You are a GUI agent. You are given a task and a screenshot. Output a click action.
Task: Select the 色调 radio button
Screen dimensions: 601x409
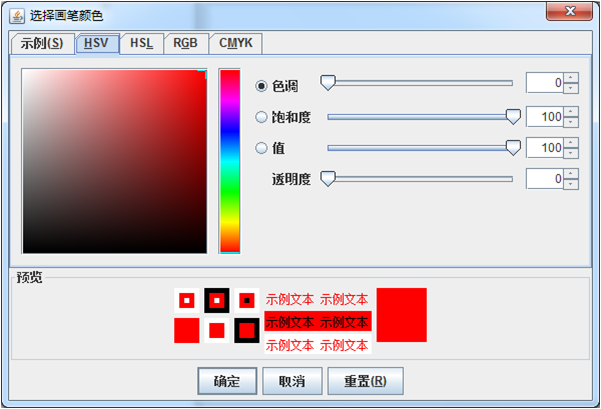[x=261, y=86]
